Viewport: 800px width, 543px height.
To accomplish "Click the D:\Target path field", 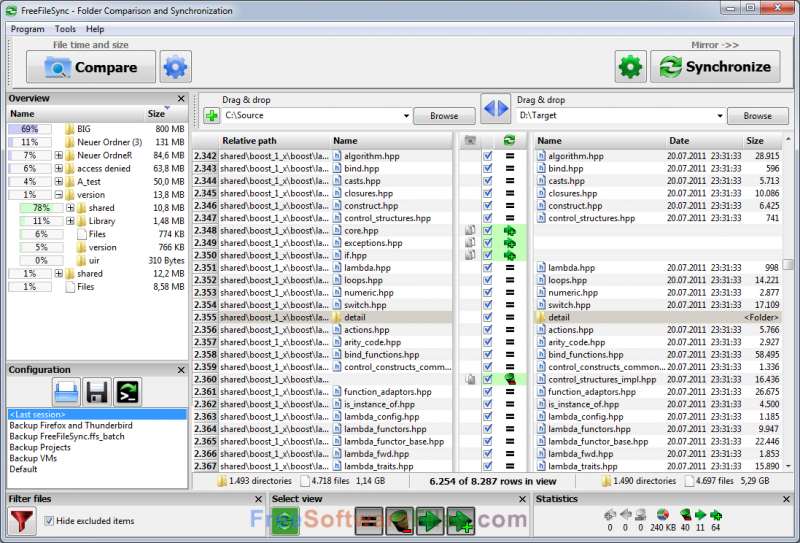I will 615,116.
